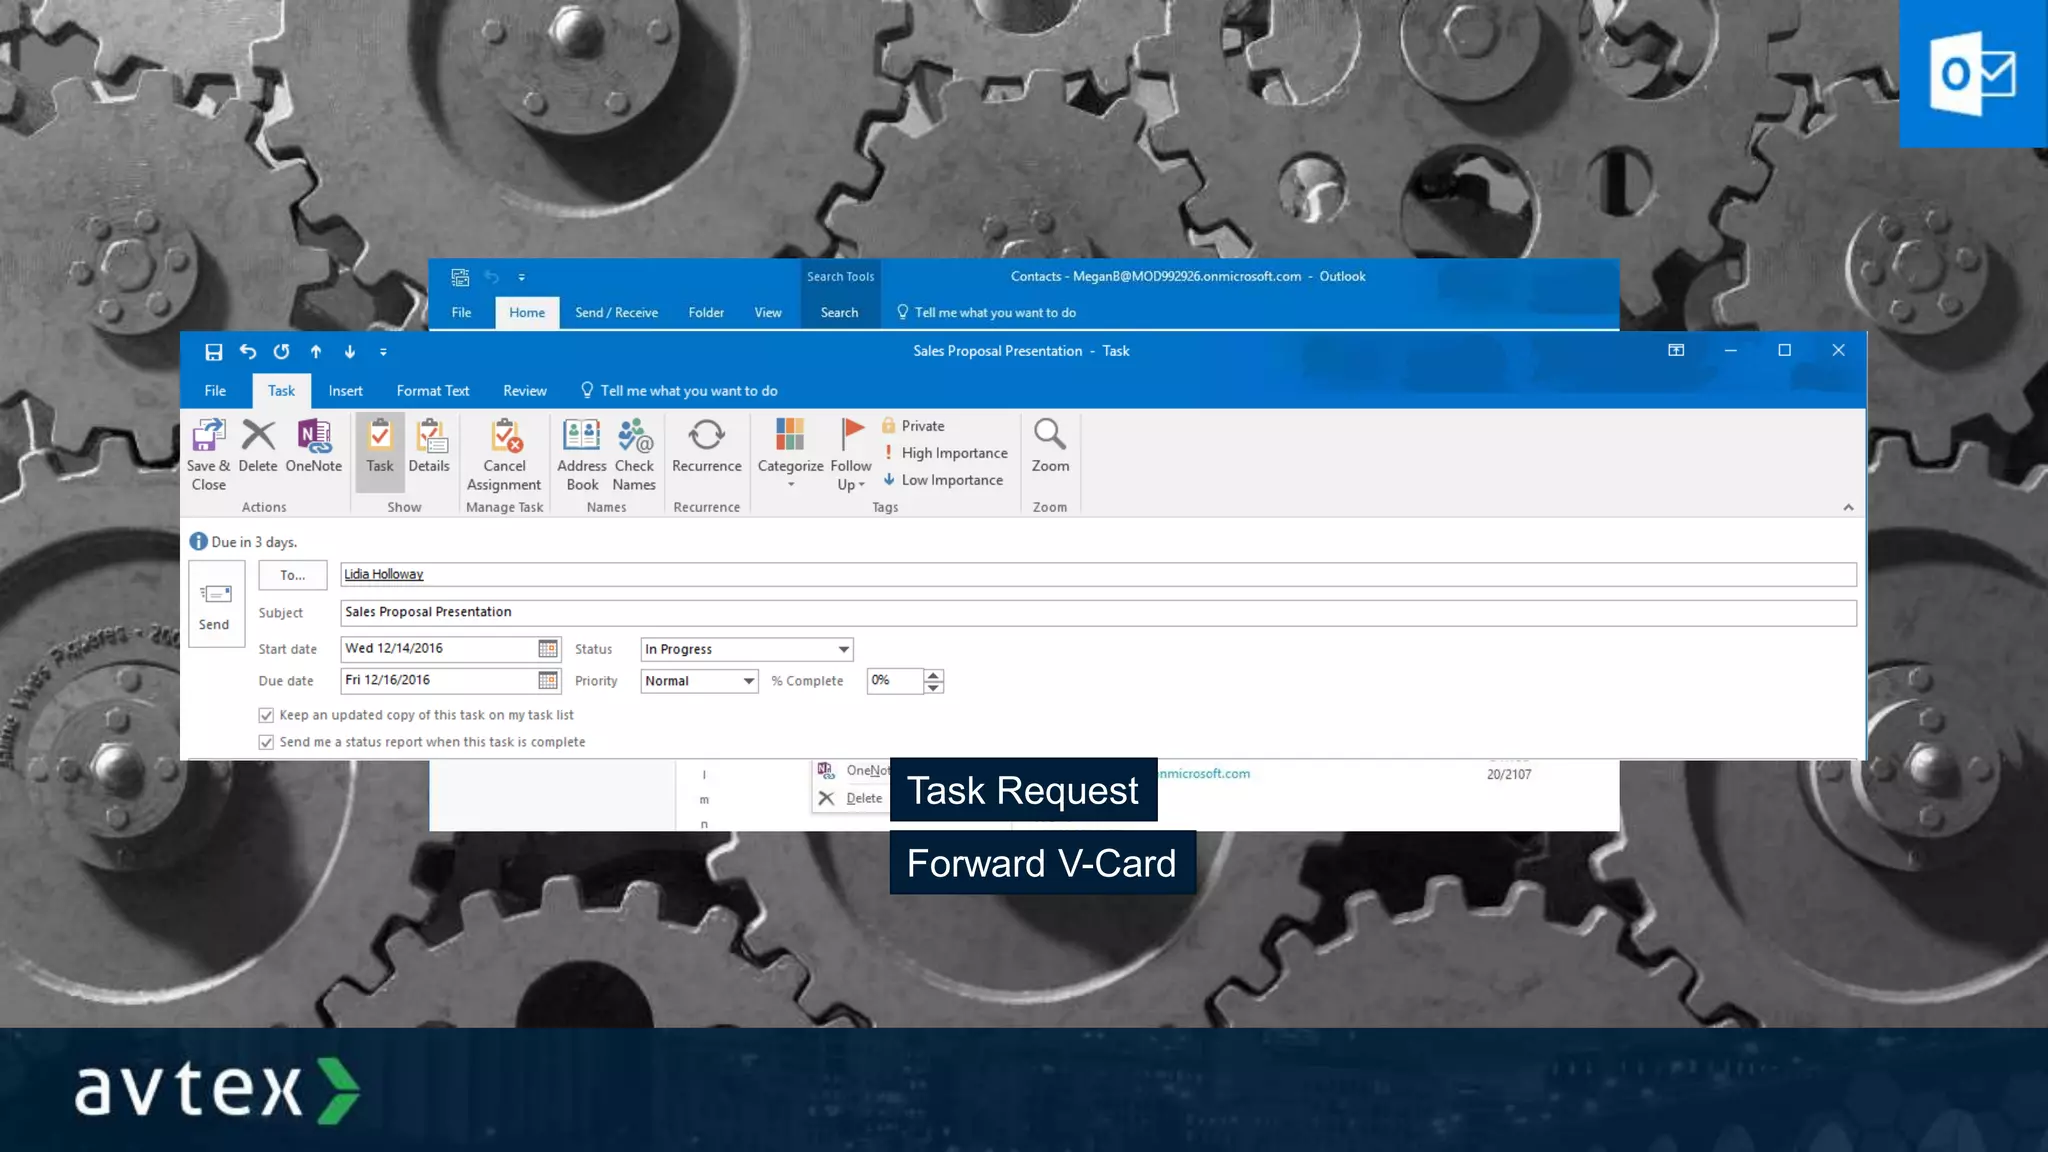Screen dimensions: 2048x1152
Task: Undo using quick access toolbar arrow
Action: tap(248, 352)
